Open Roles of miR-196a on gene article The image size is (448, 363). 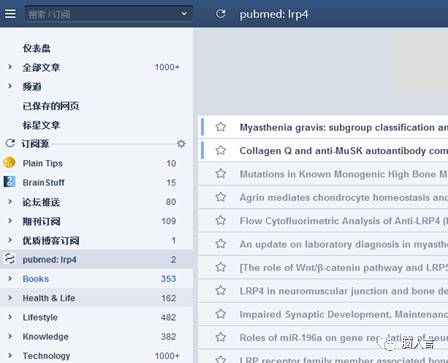pyautogui.click(x=344, y=337)
